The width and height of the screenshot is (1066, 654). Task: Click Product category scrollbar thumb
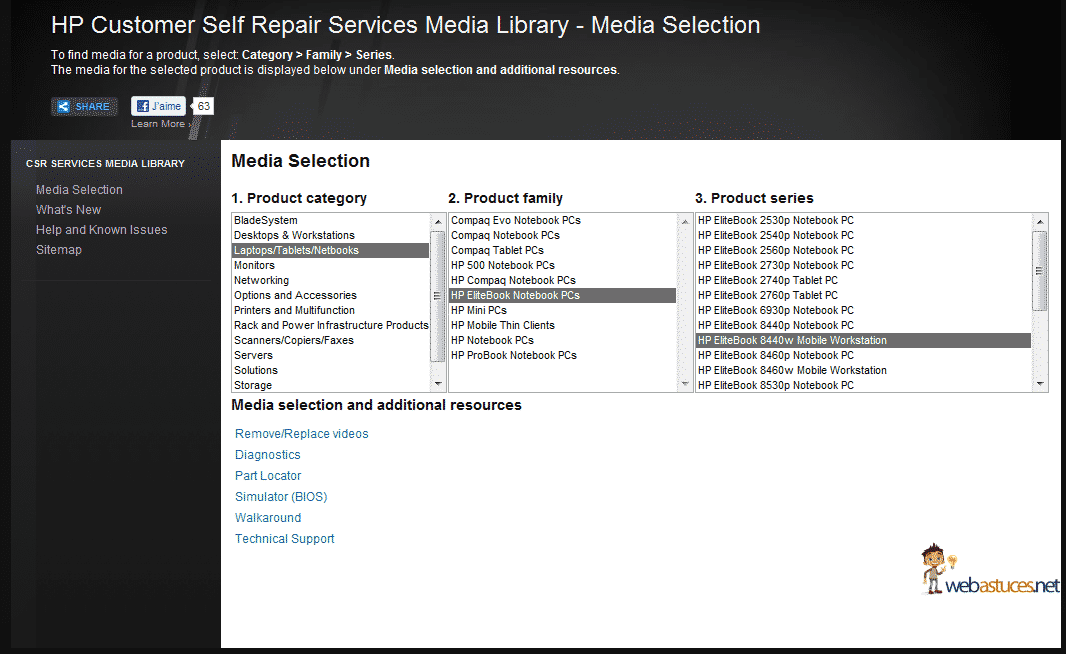(x=438, y=296)
